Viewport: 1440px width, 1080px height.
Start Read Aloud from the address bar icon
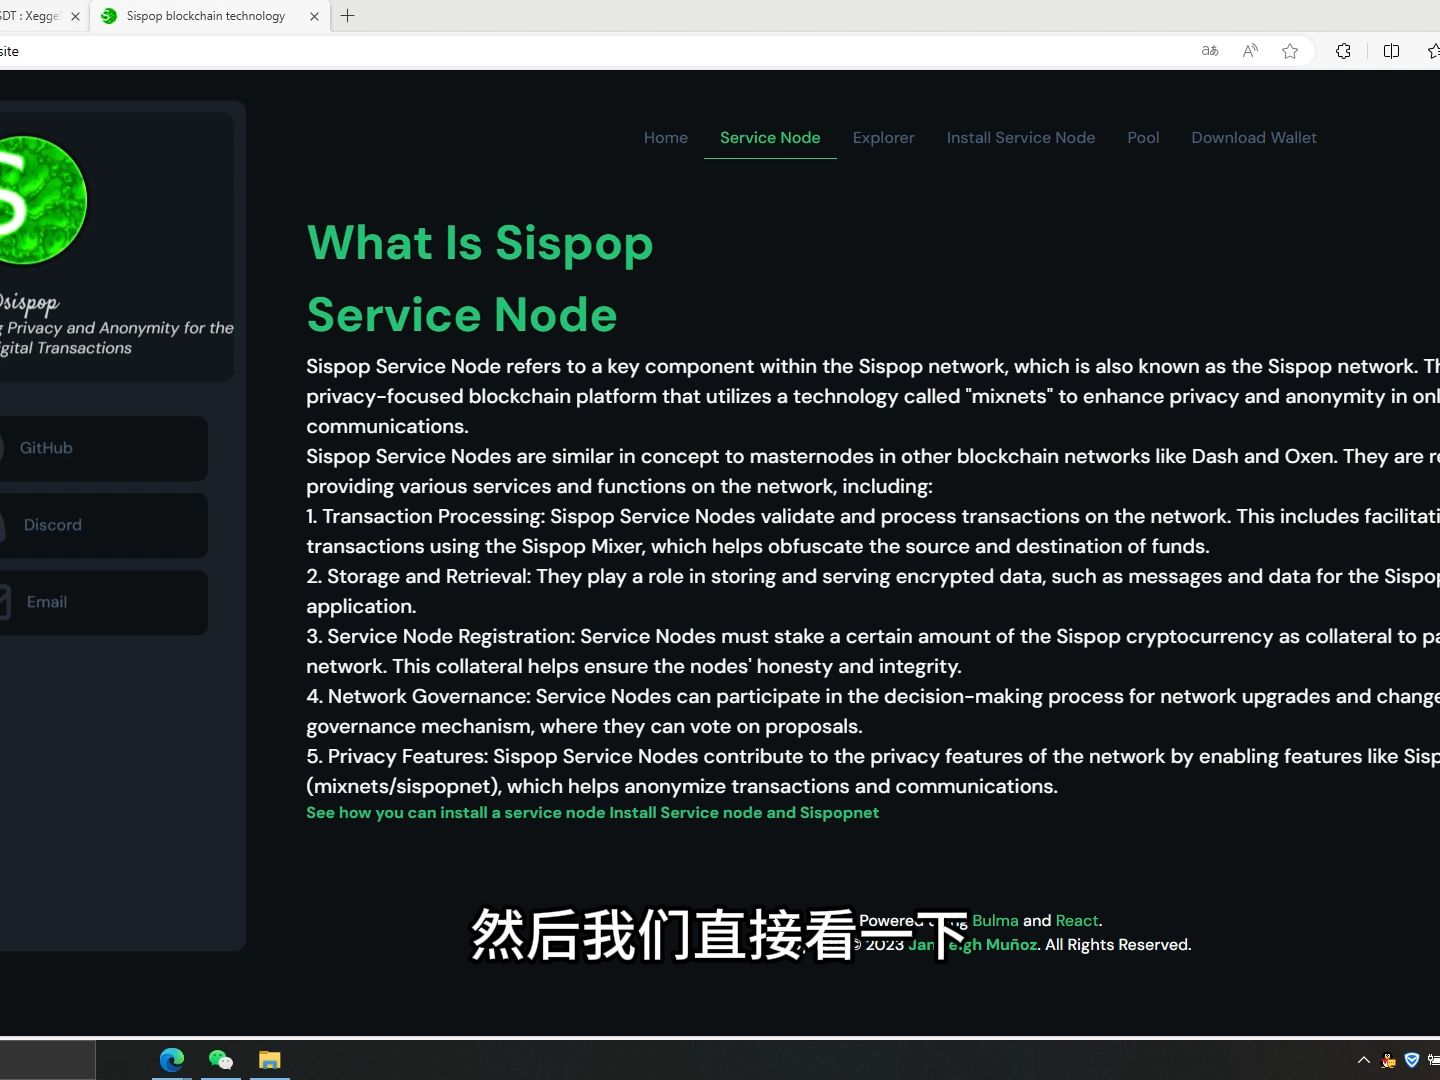click(x=1250, y=51)
